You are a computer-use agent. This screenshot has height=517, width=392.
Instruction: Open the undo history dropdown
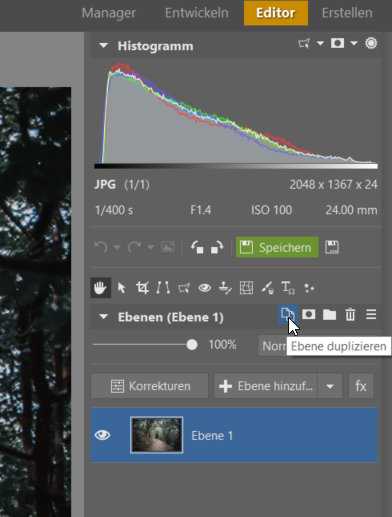point(117,247)
